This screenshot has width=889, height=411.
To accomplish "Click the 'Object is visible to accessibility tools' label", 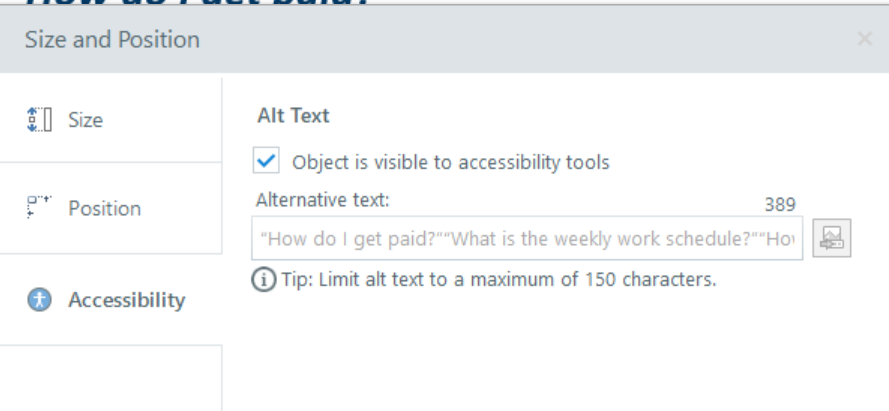I will click(x=450, y=161).
